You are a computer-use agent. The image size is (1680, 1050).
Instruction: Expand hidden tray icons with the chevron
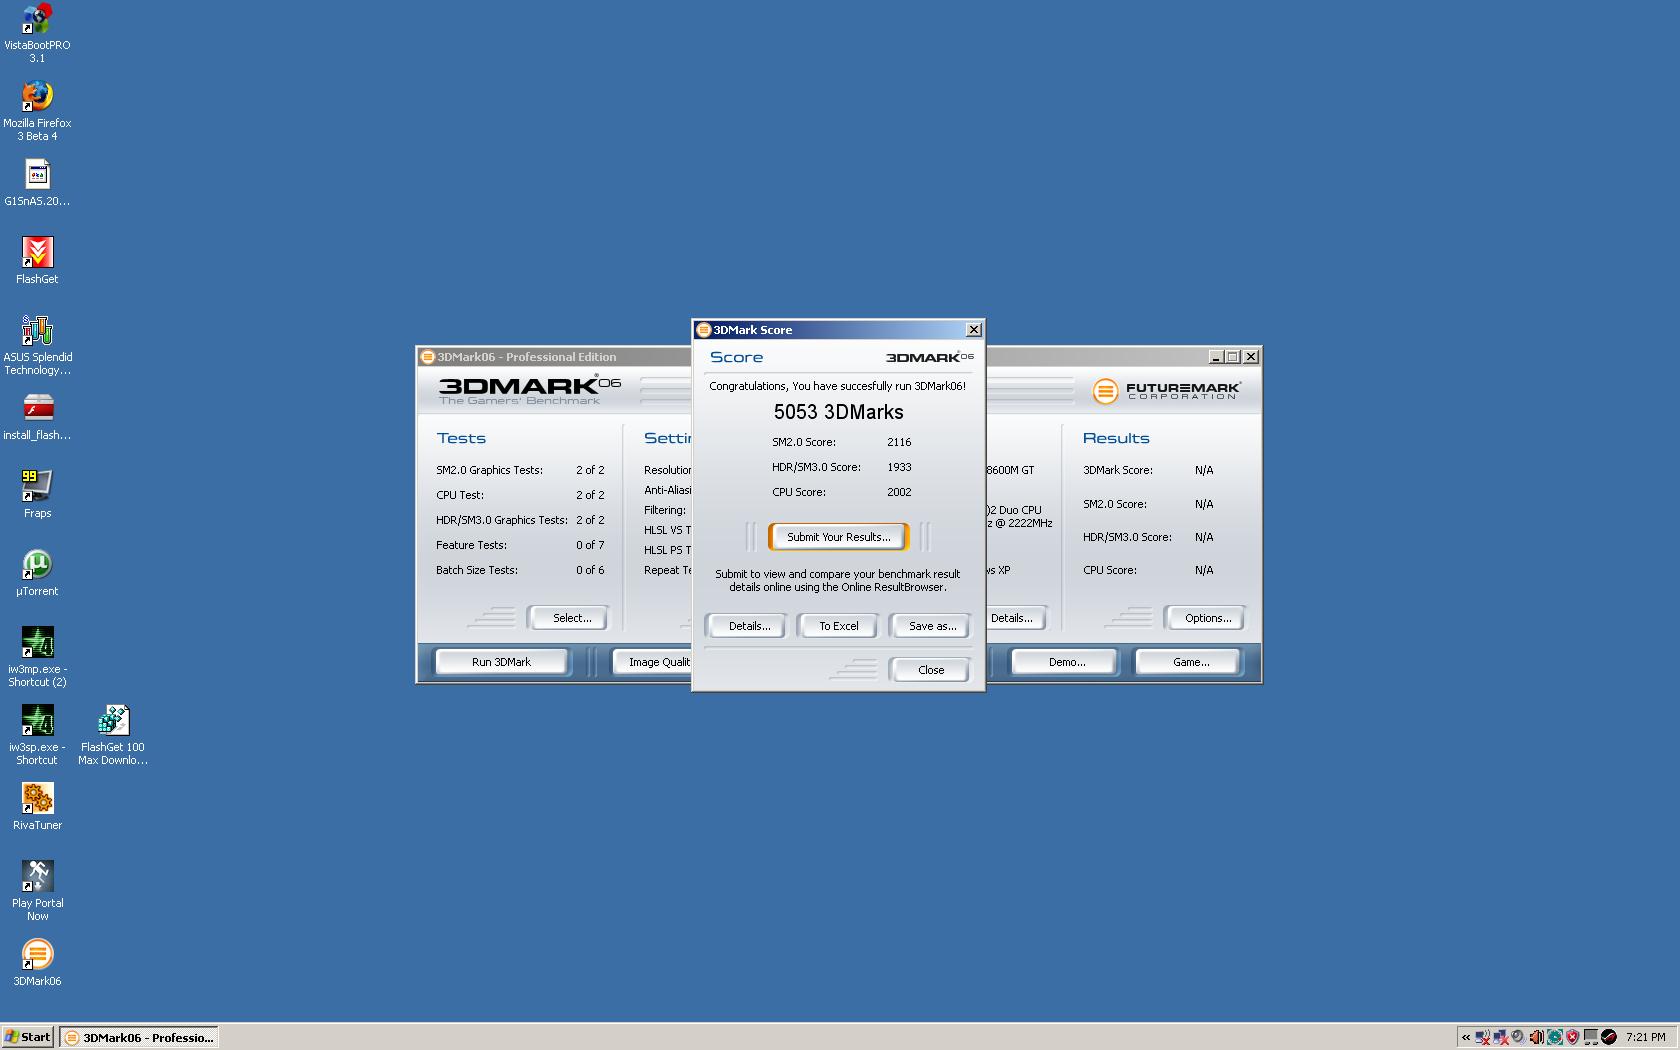(1466, 1037)
